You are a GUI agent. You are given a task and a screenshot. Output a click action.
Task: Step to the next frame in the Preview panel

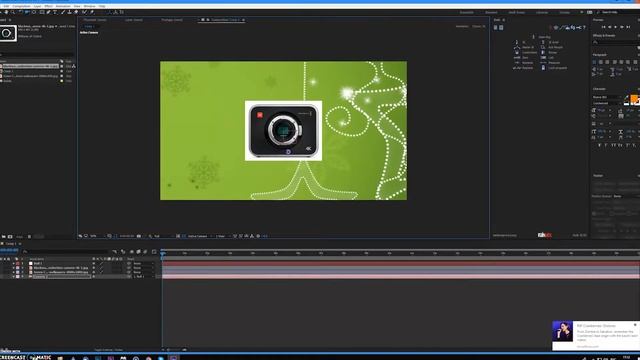click(x=622, y=27)
